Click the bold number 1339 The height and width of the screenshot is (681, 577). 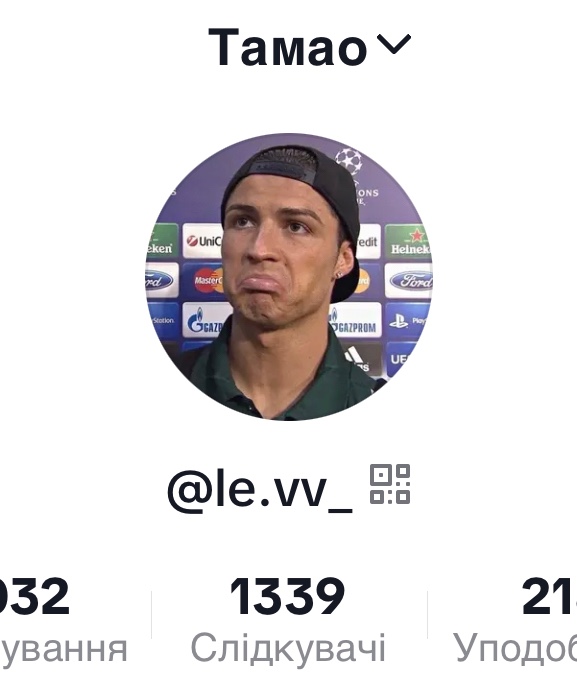(288, 596)
